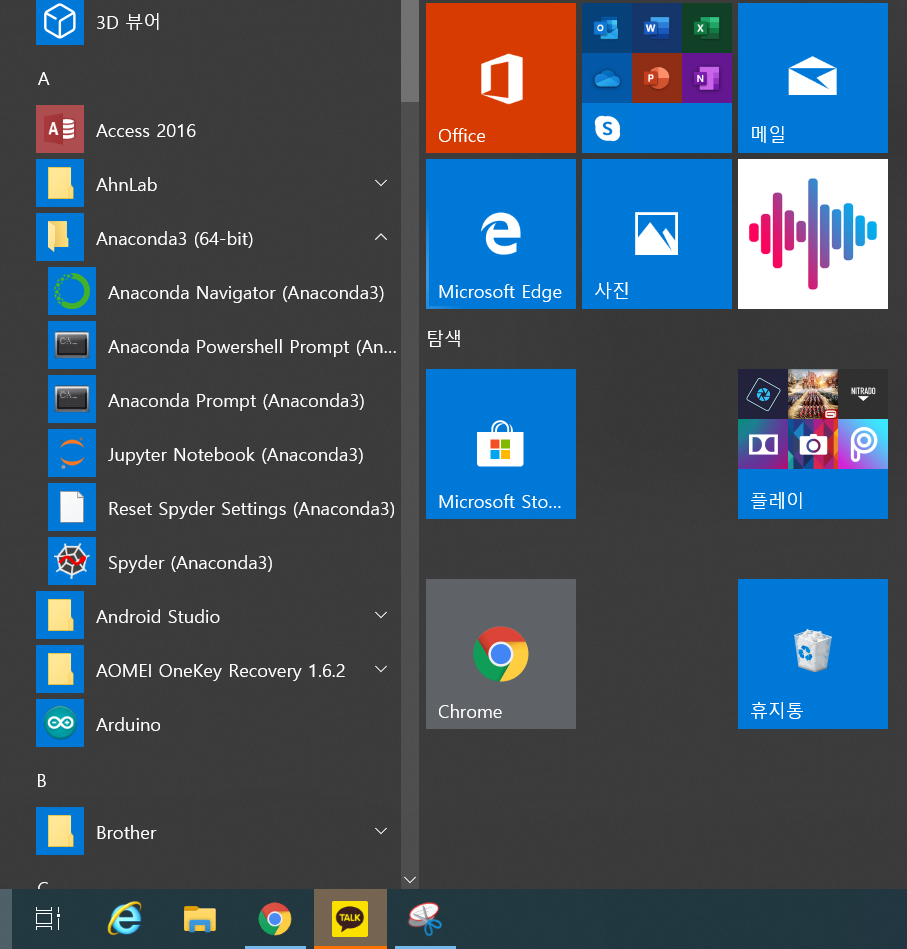
Task: Launch Spyder (Anaconda3) spider-web icon
Action: pyautogui.click(x=72, y=561)
